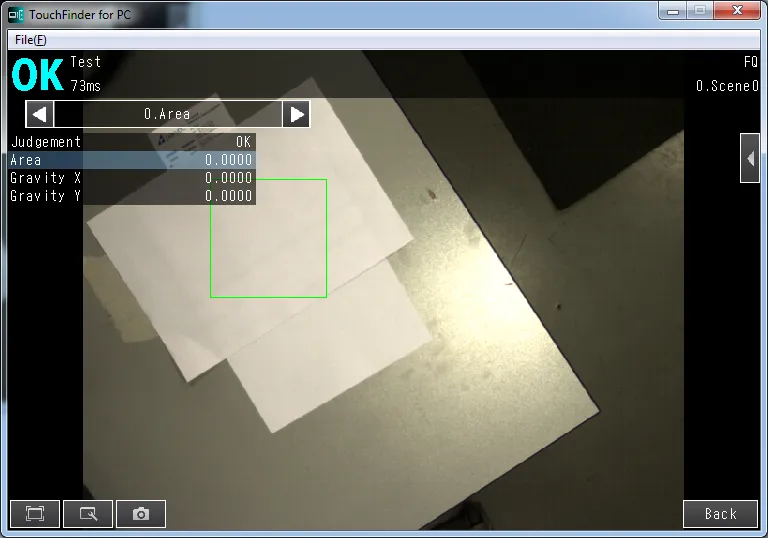Minimize the TouchFinder window
The image size is (768, 538).
pos(673,10)
